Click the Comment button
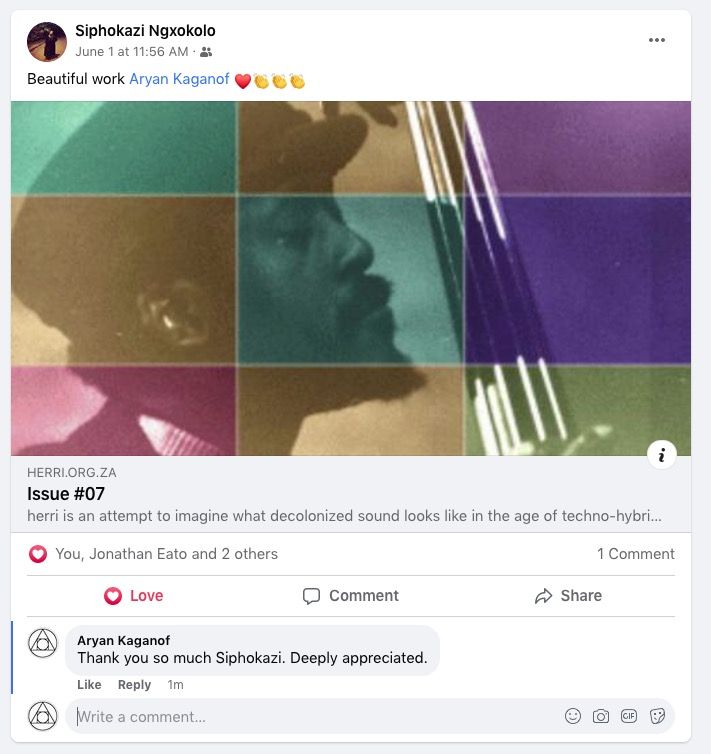The width and height of the screenshot is (711, 754). 351,596
